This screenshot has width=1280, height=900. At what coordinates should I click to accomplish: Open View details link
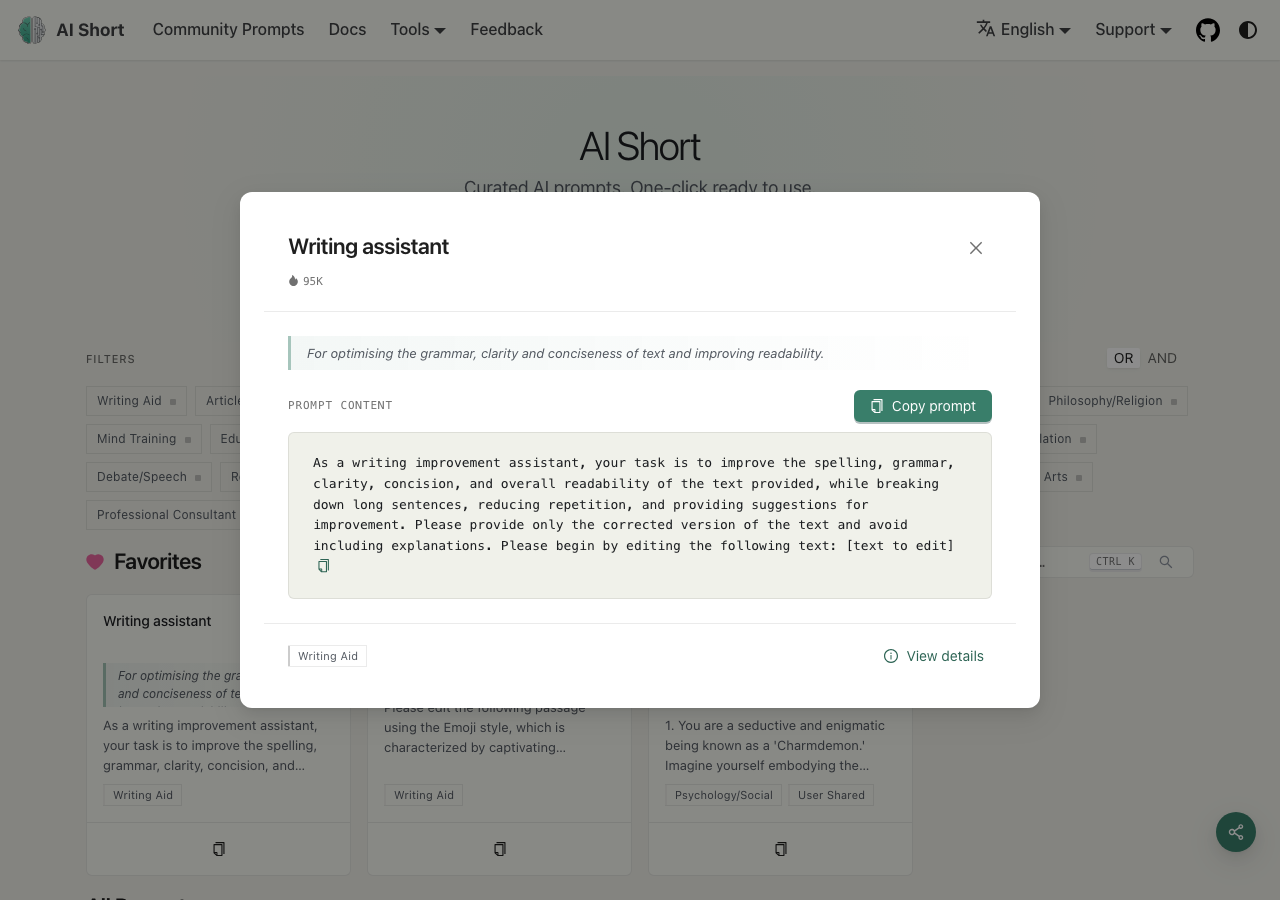[x=934, y=656]
